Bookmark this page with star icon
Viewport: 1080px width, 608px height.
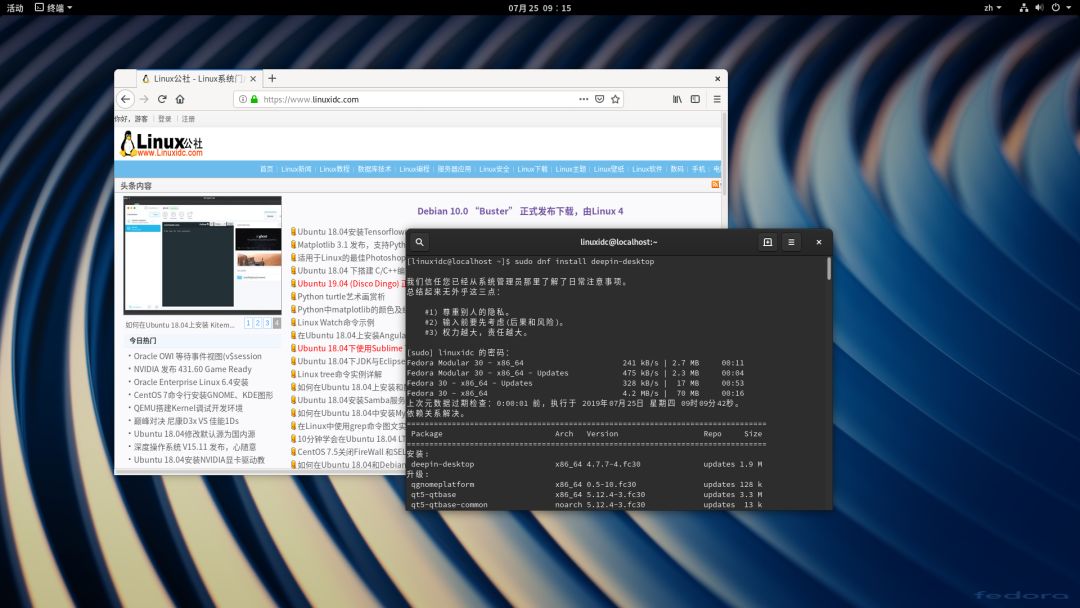(616, 99)
